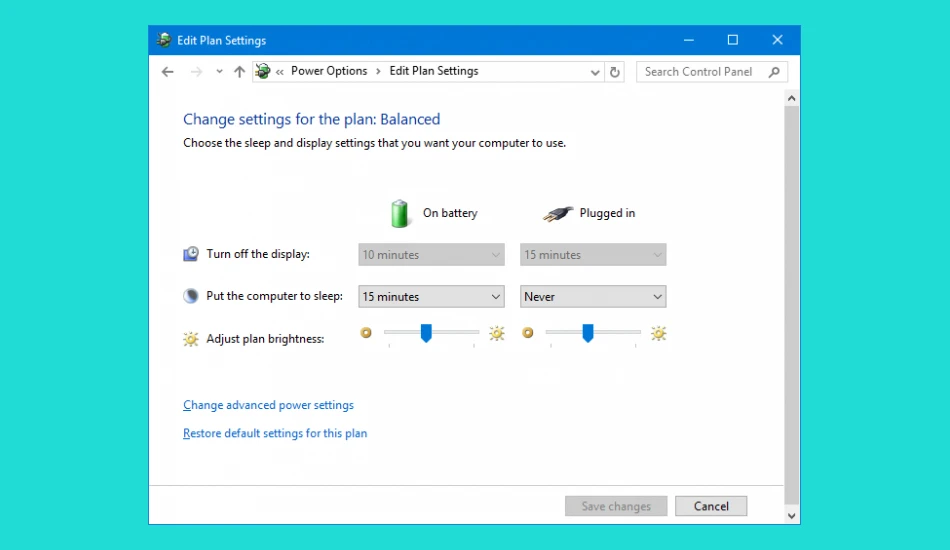950x550 pixels.
Task: Click the scrollbar up arrow
Action: 791,98
